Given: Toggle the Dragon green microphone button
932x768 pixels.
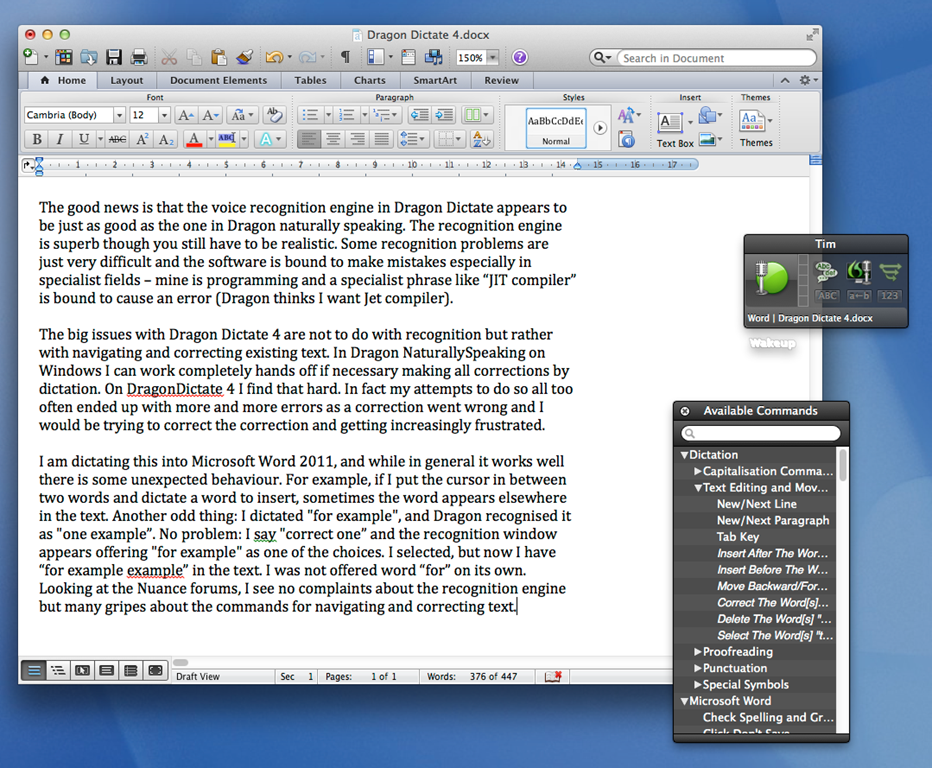Looking at the screenshot, I should click(x=771, y=278).
